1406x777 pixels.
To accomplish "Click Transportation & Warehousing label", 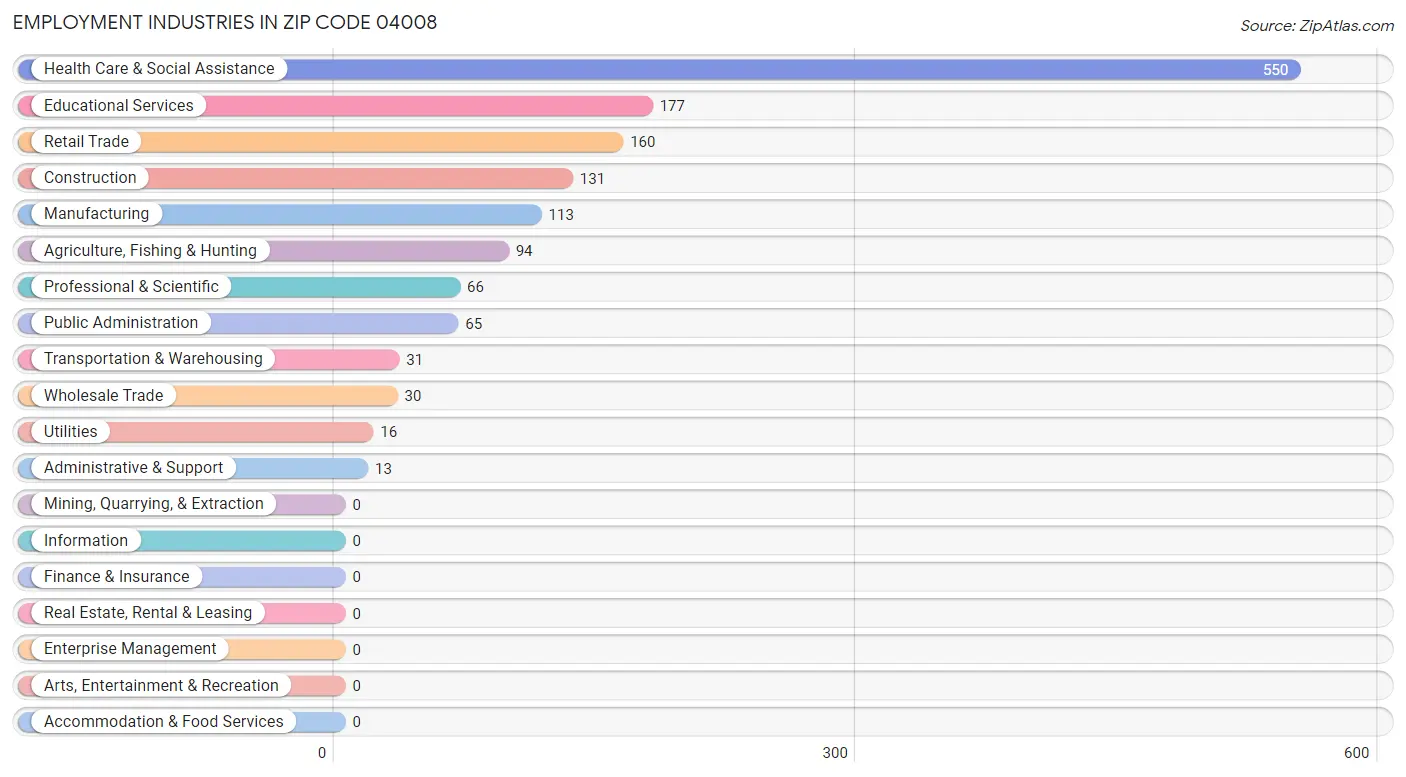I will [153, 359].
